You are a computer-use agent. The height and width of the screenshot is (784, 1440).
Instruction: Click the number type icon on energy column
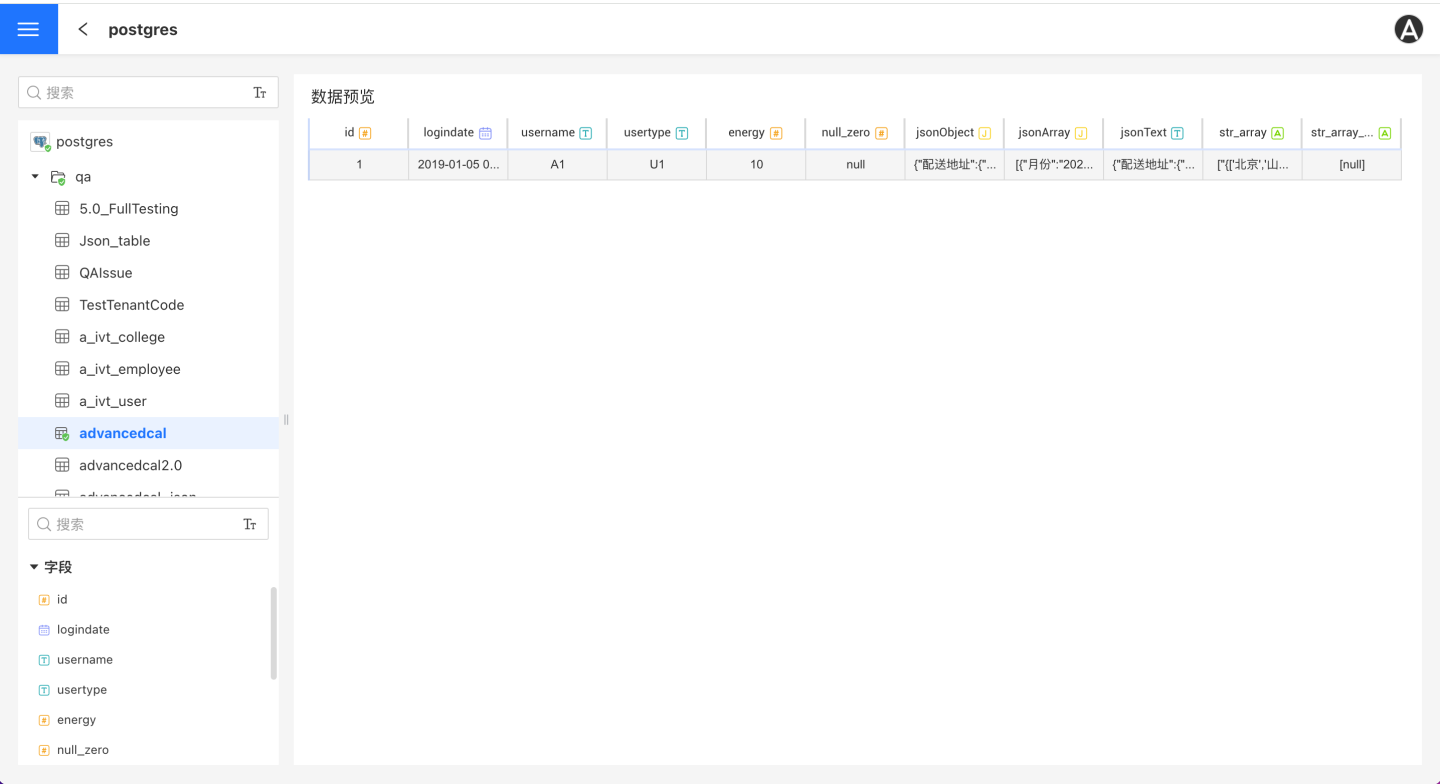(x=776, y=133)
